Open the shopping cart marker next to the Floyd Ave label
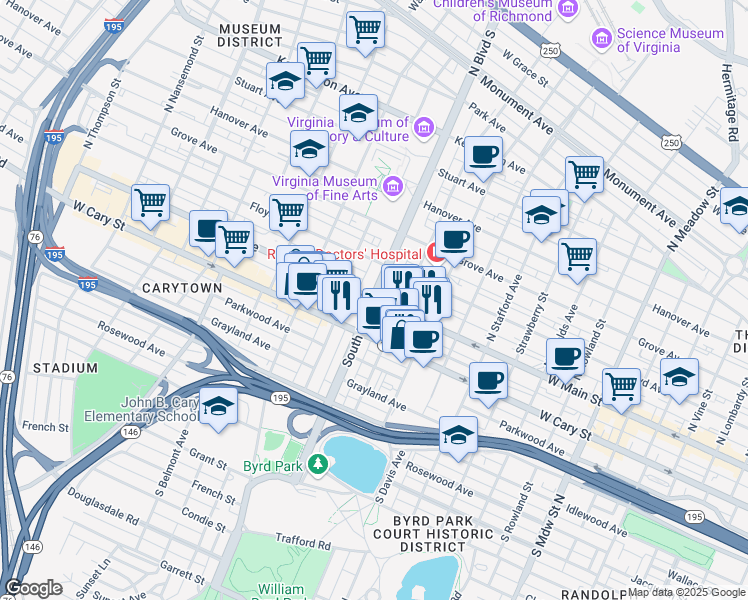 pyautogui.click(x=288, y=214)
